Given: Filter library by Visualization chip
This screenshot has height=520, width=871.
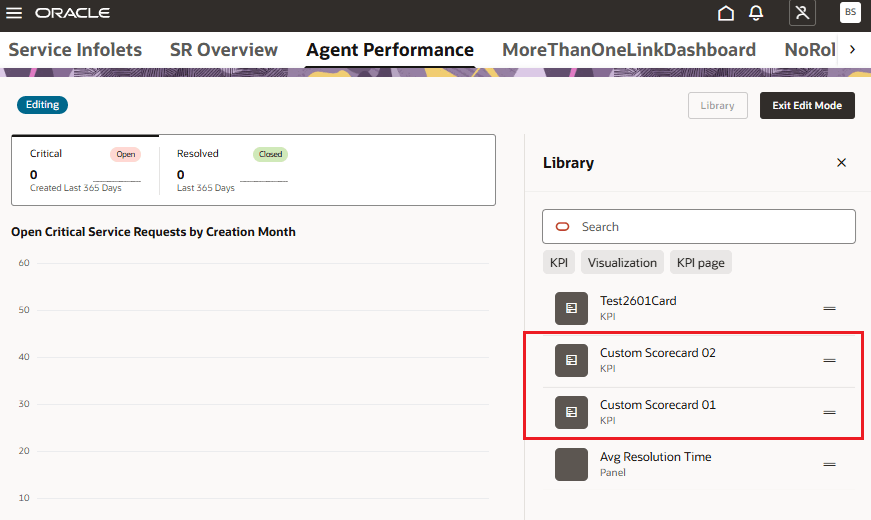Looking at the screenshot, I should pos(622,262).
